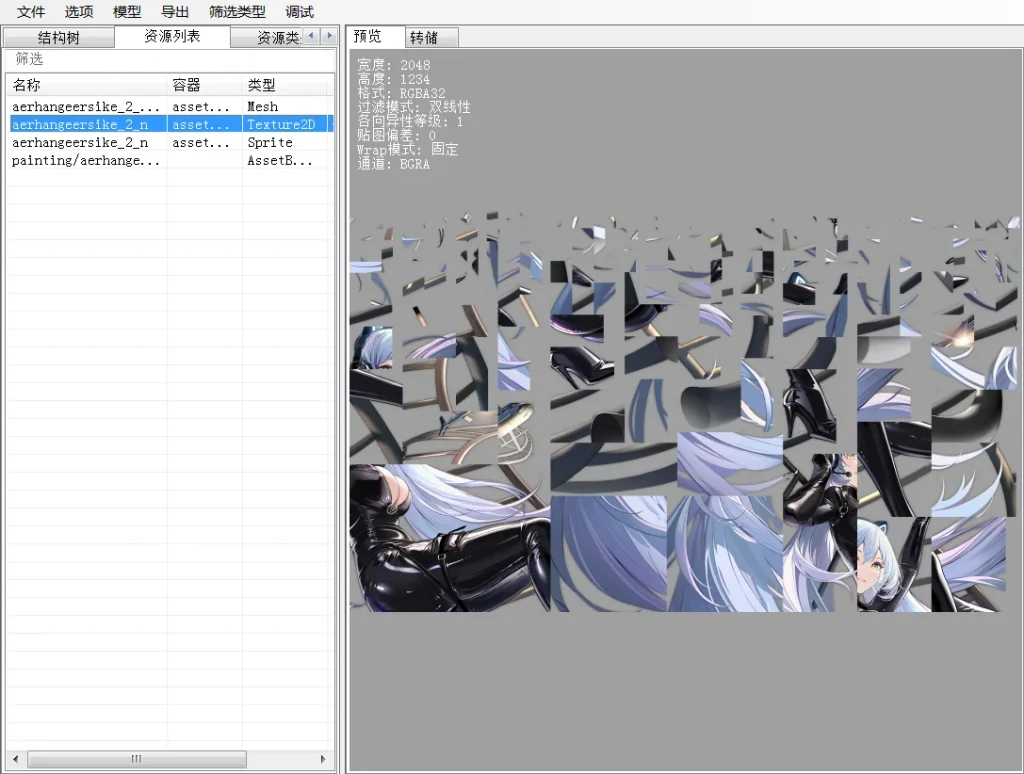Switch to the partially hidden 资源类 tab
Viewport: 1024px width, 774px height.
(268, 38)
